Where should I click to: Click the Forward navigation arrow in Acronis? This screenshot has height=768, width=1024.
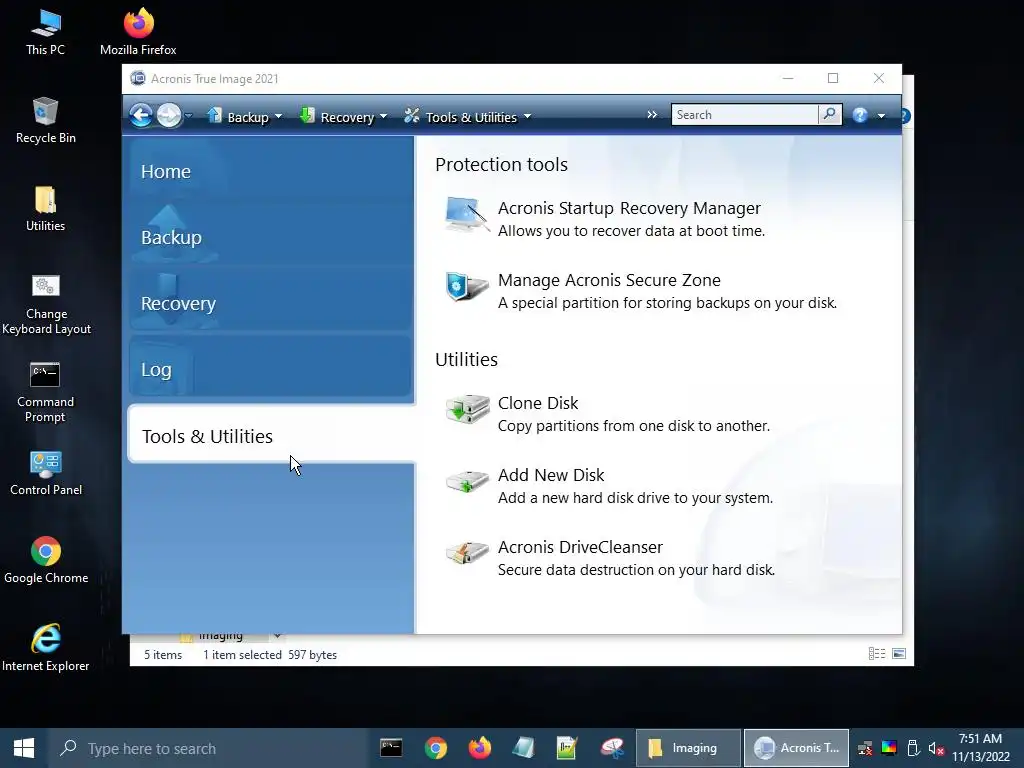click(168, 116)
